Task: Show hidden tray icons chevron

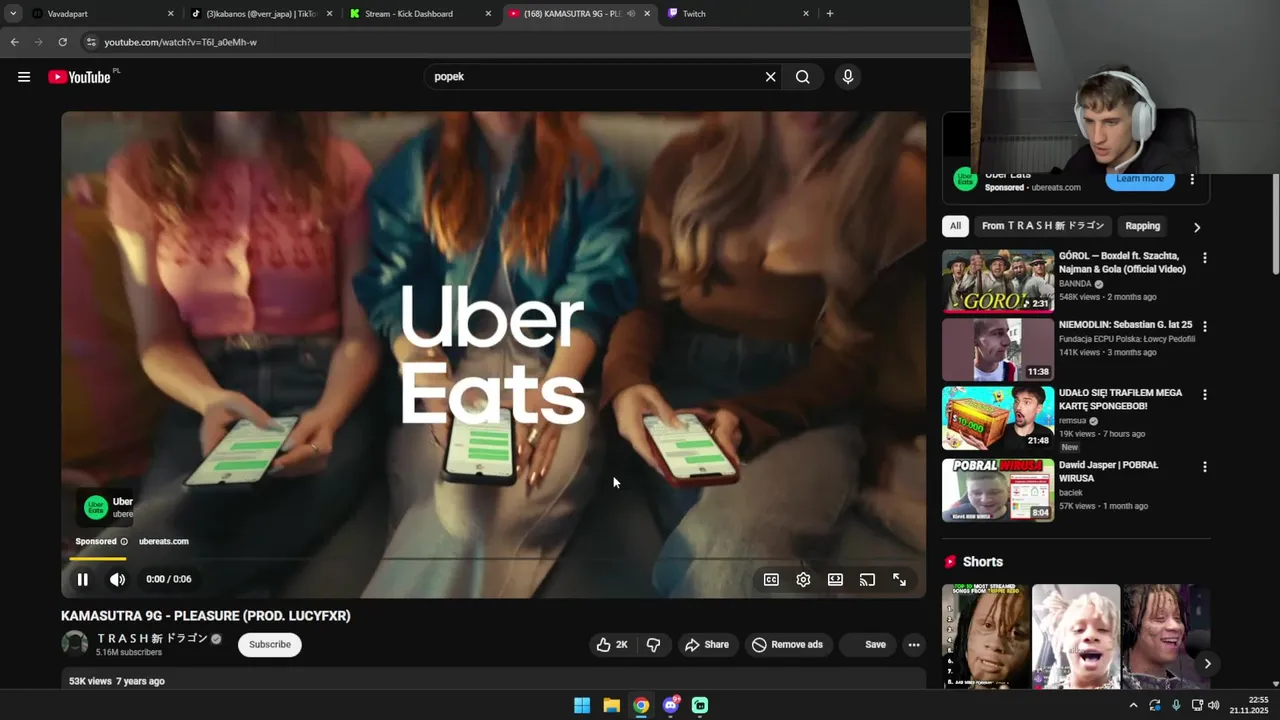Action: pyautogui.click(x=1133, y=705)
